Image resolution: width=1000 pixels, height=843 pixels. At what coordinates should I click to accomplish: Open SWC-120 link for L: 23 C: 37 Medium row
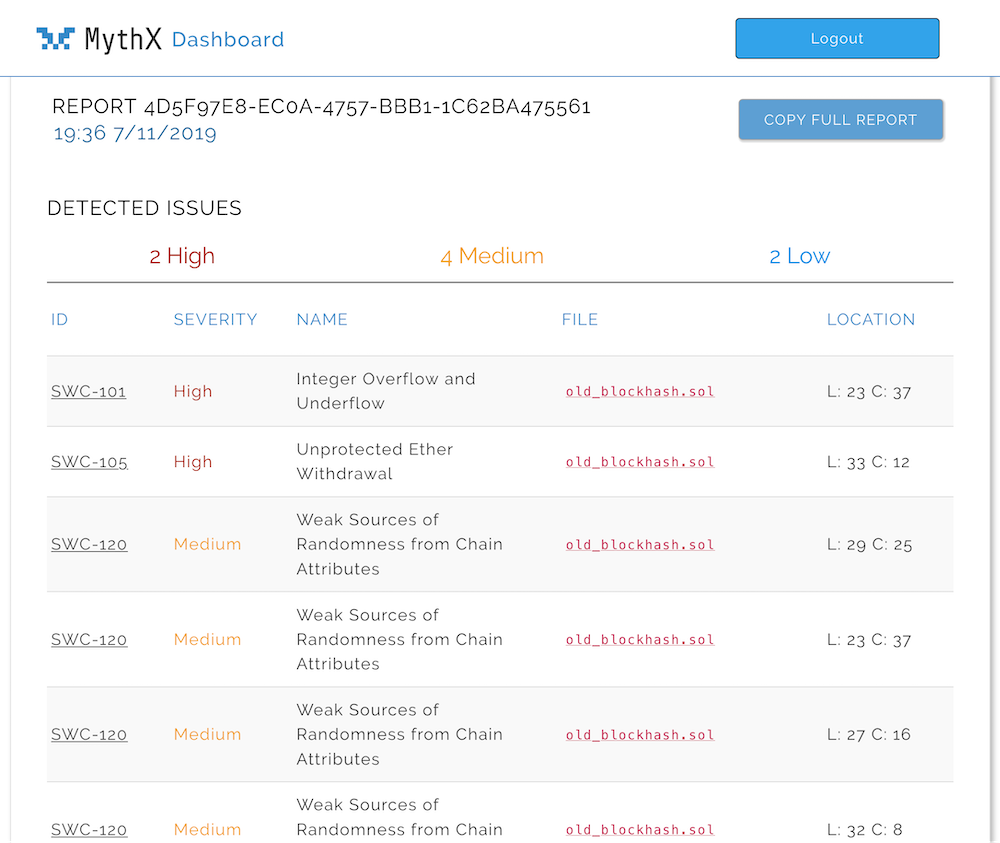[89, 640]
